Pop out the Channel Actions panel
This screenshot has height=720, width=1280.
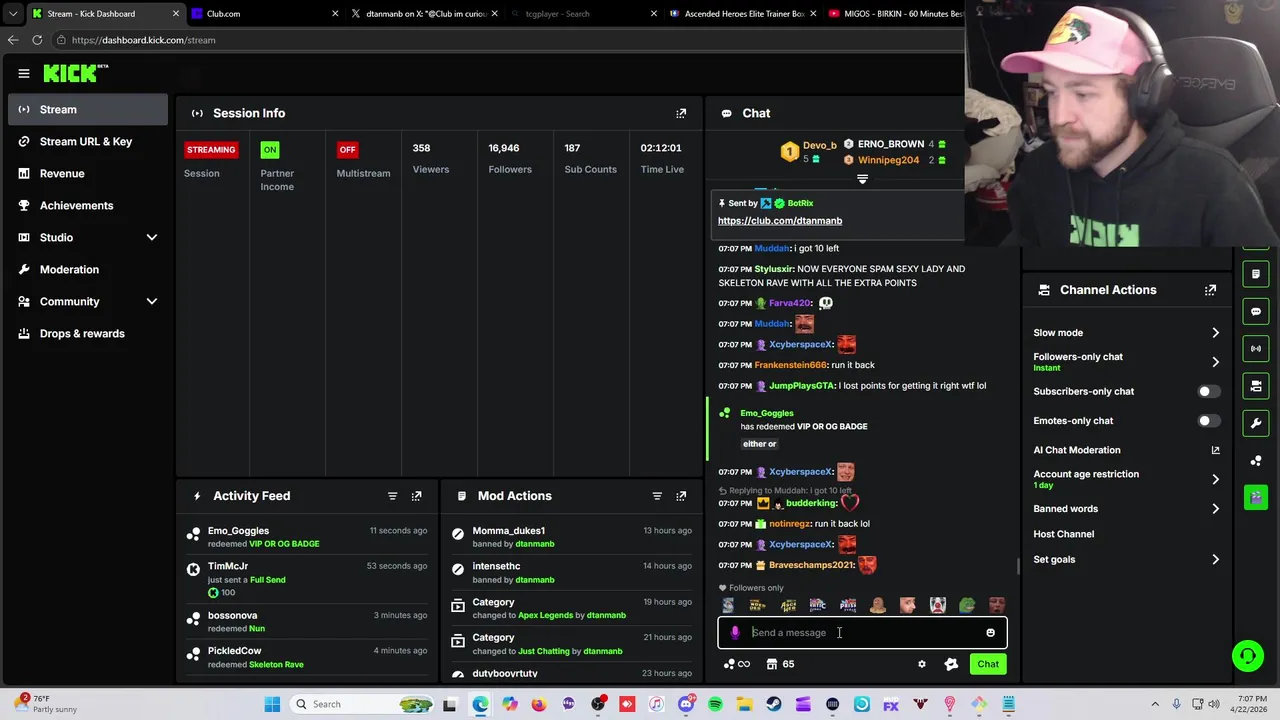point(1210,290)
